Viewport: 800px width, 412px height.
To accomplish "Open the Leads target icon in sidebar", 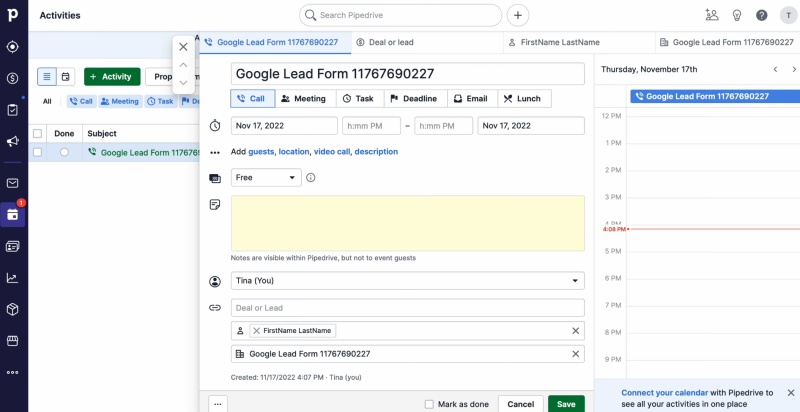I will point(13,47).
